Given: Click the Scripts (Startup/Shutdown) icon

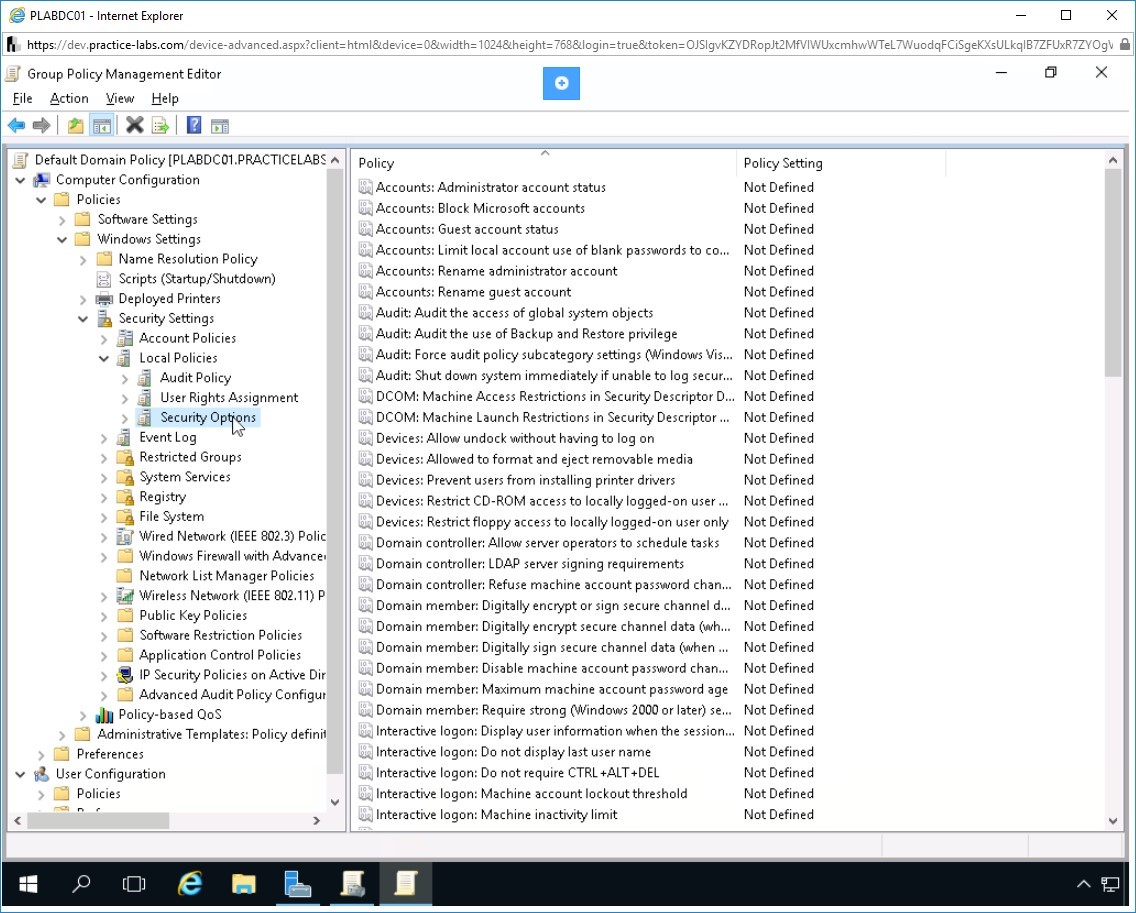Looking at the screenshot, I should pos(104,279).
